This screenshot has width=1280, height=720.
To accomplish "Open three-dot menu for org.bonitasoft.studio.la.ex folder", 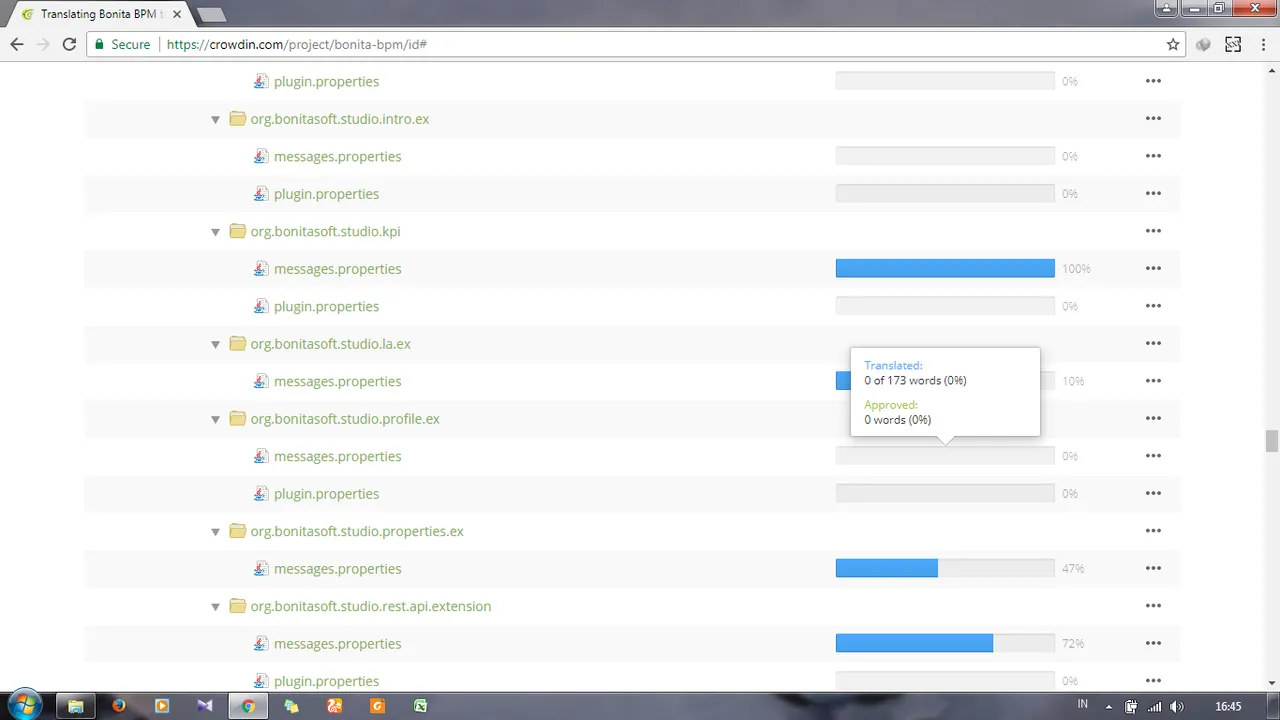I will click(x=1153, y=343).
